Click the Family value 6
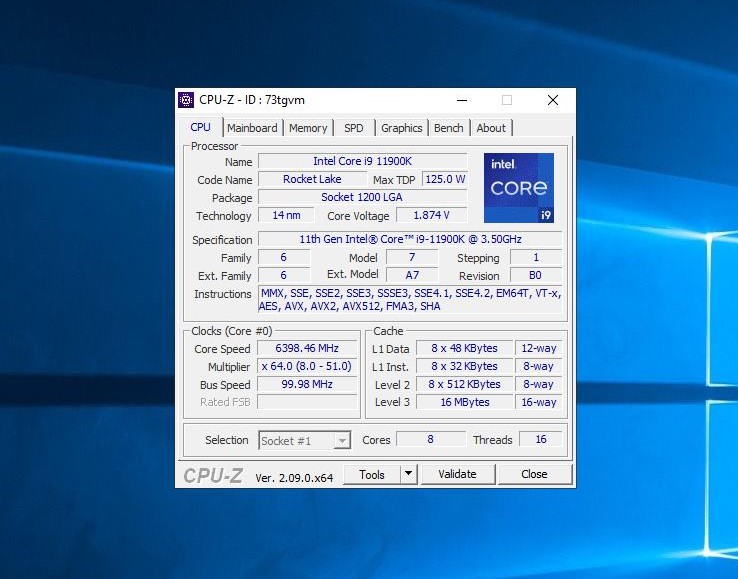 284,257
